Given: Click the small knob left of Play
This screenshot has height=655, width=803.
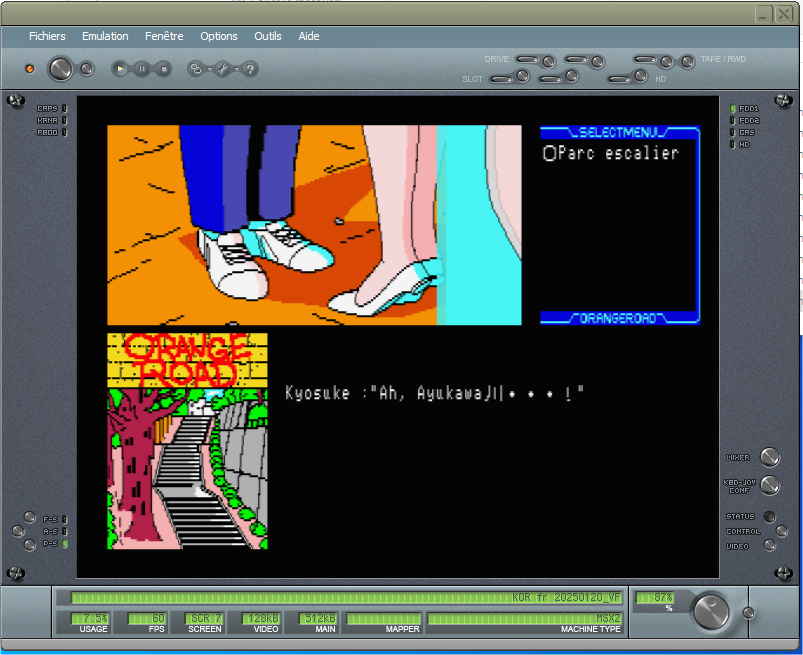Looking at the screenshot, I should point(87,69).
